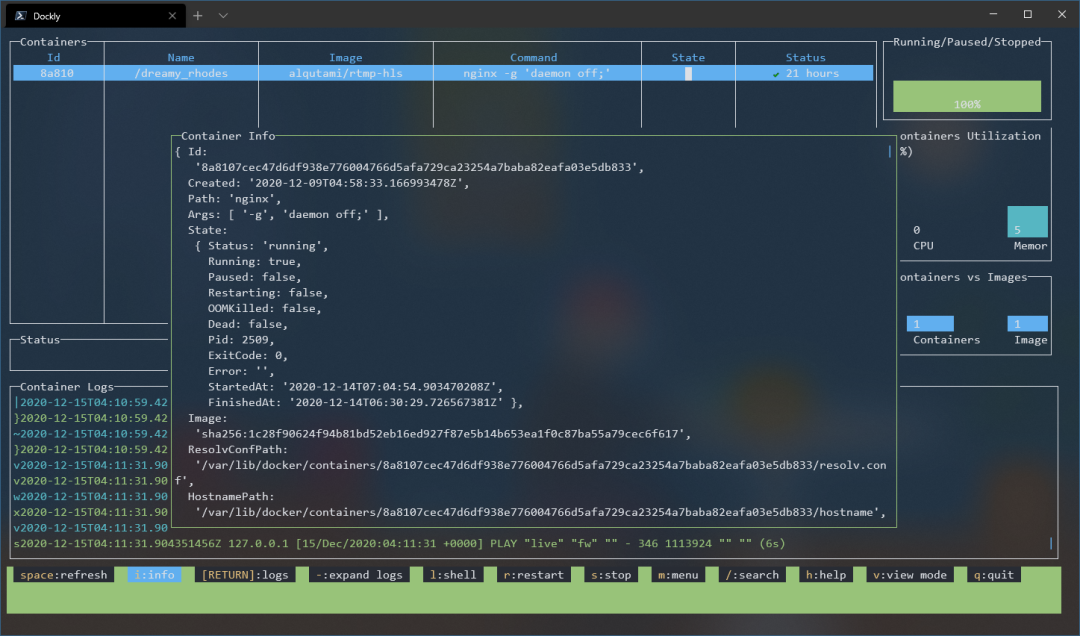Click the Id column header
1080x636 pixels.
pos(54,57)
